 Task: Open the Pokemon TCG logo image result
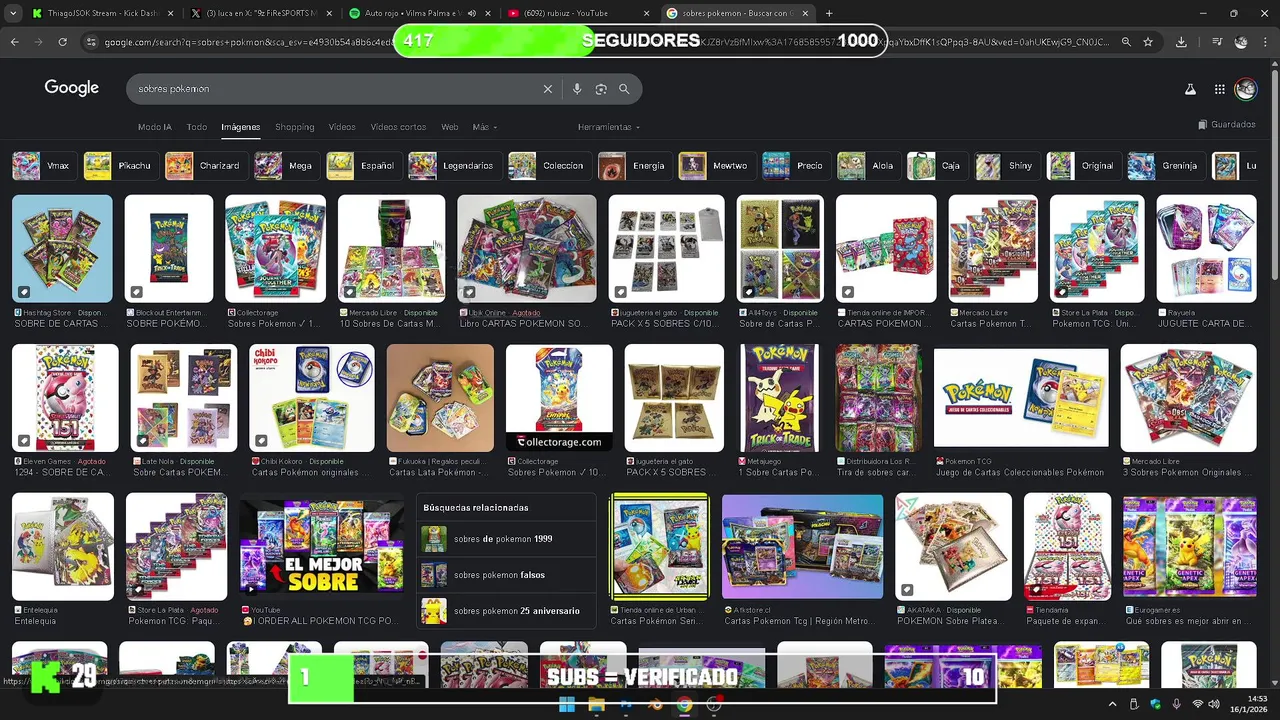click(1021, 398)
